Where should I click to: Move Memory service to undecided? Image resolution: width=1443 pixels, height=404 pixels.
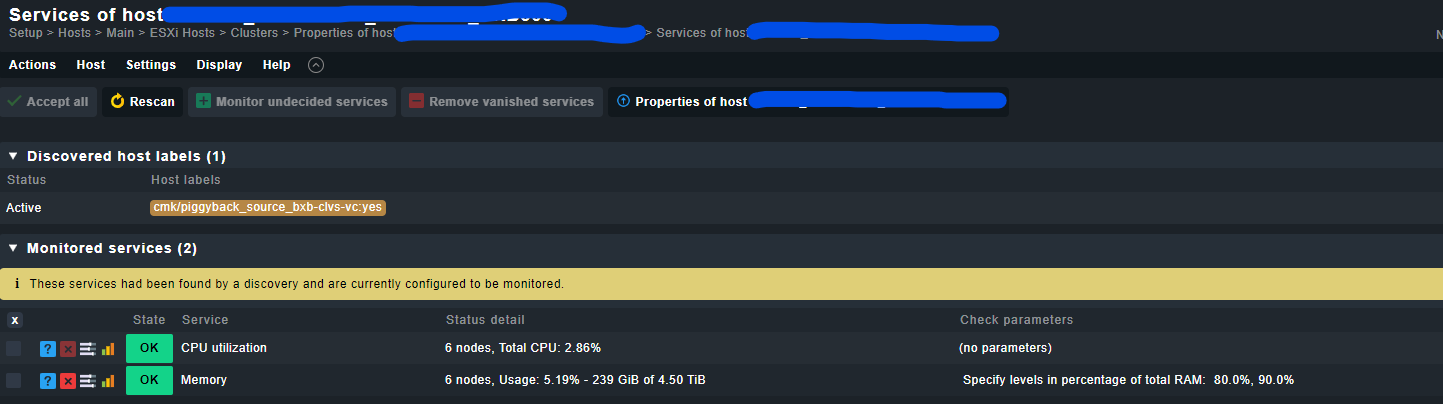click(47, 380)
